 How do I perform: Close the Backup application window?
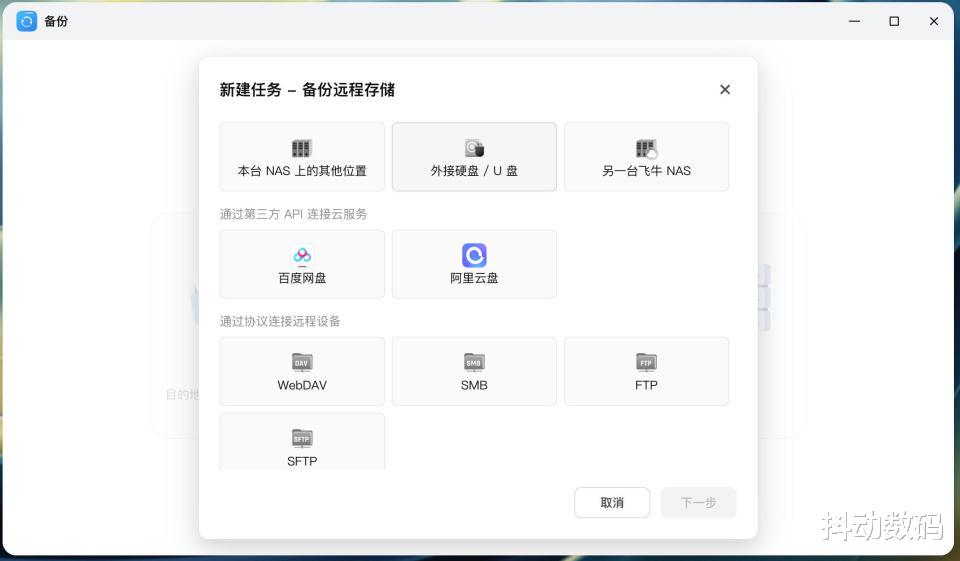click(x=934, y=21)
